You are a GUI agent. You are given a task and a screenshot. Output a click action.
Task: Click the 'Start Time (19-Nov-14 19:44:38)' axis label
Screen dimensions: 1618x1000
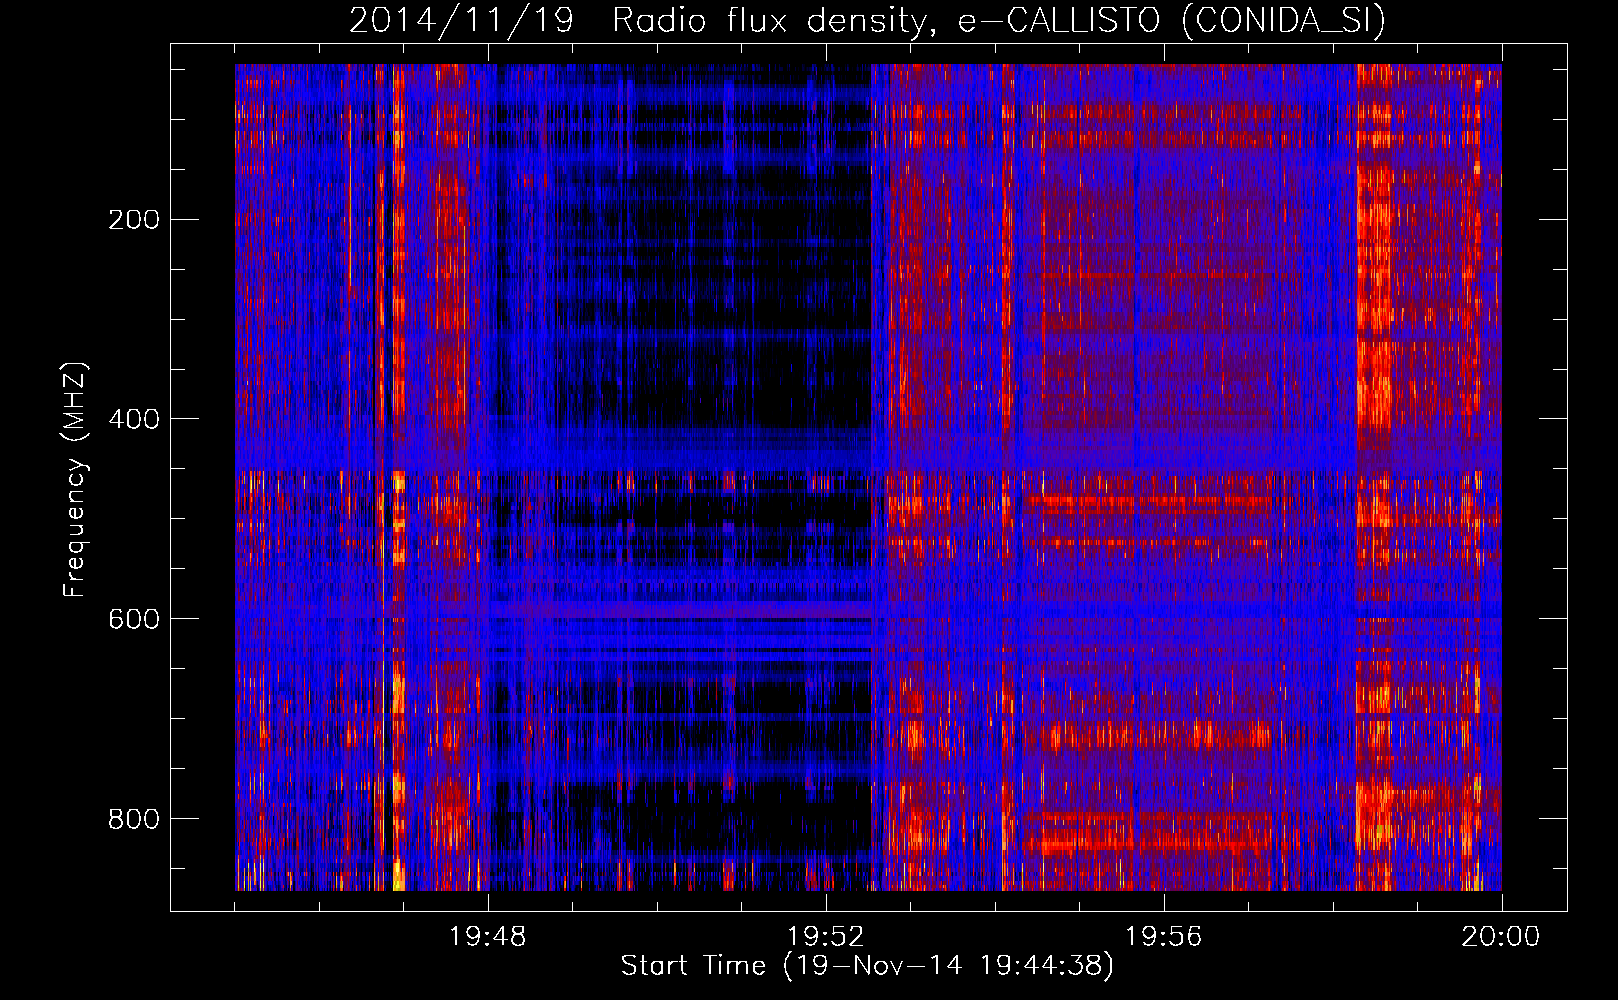point(867,966)
